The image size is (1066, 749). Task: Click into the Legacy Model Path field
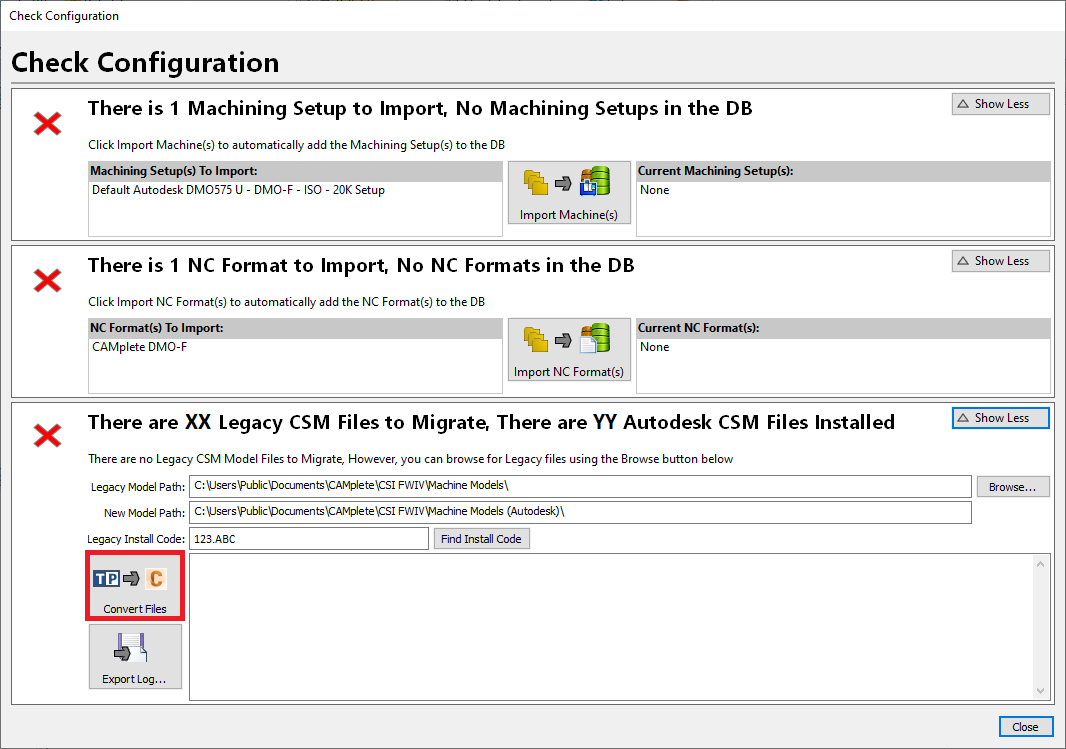[x=580, y=486]
